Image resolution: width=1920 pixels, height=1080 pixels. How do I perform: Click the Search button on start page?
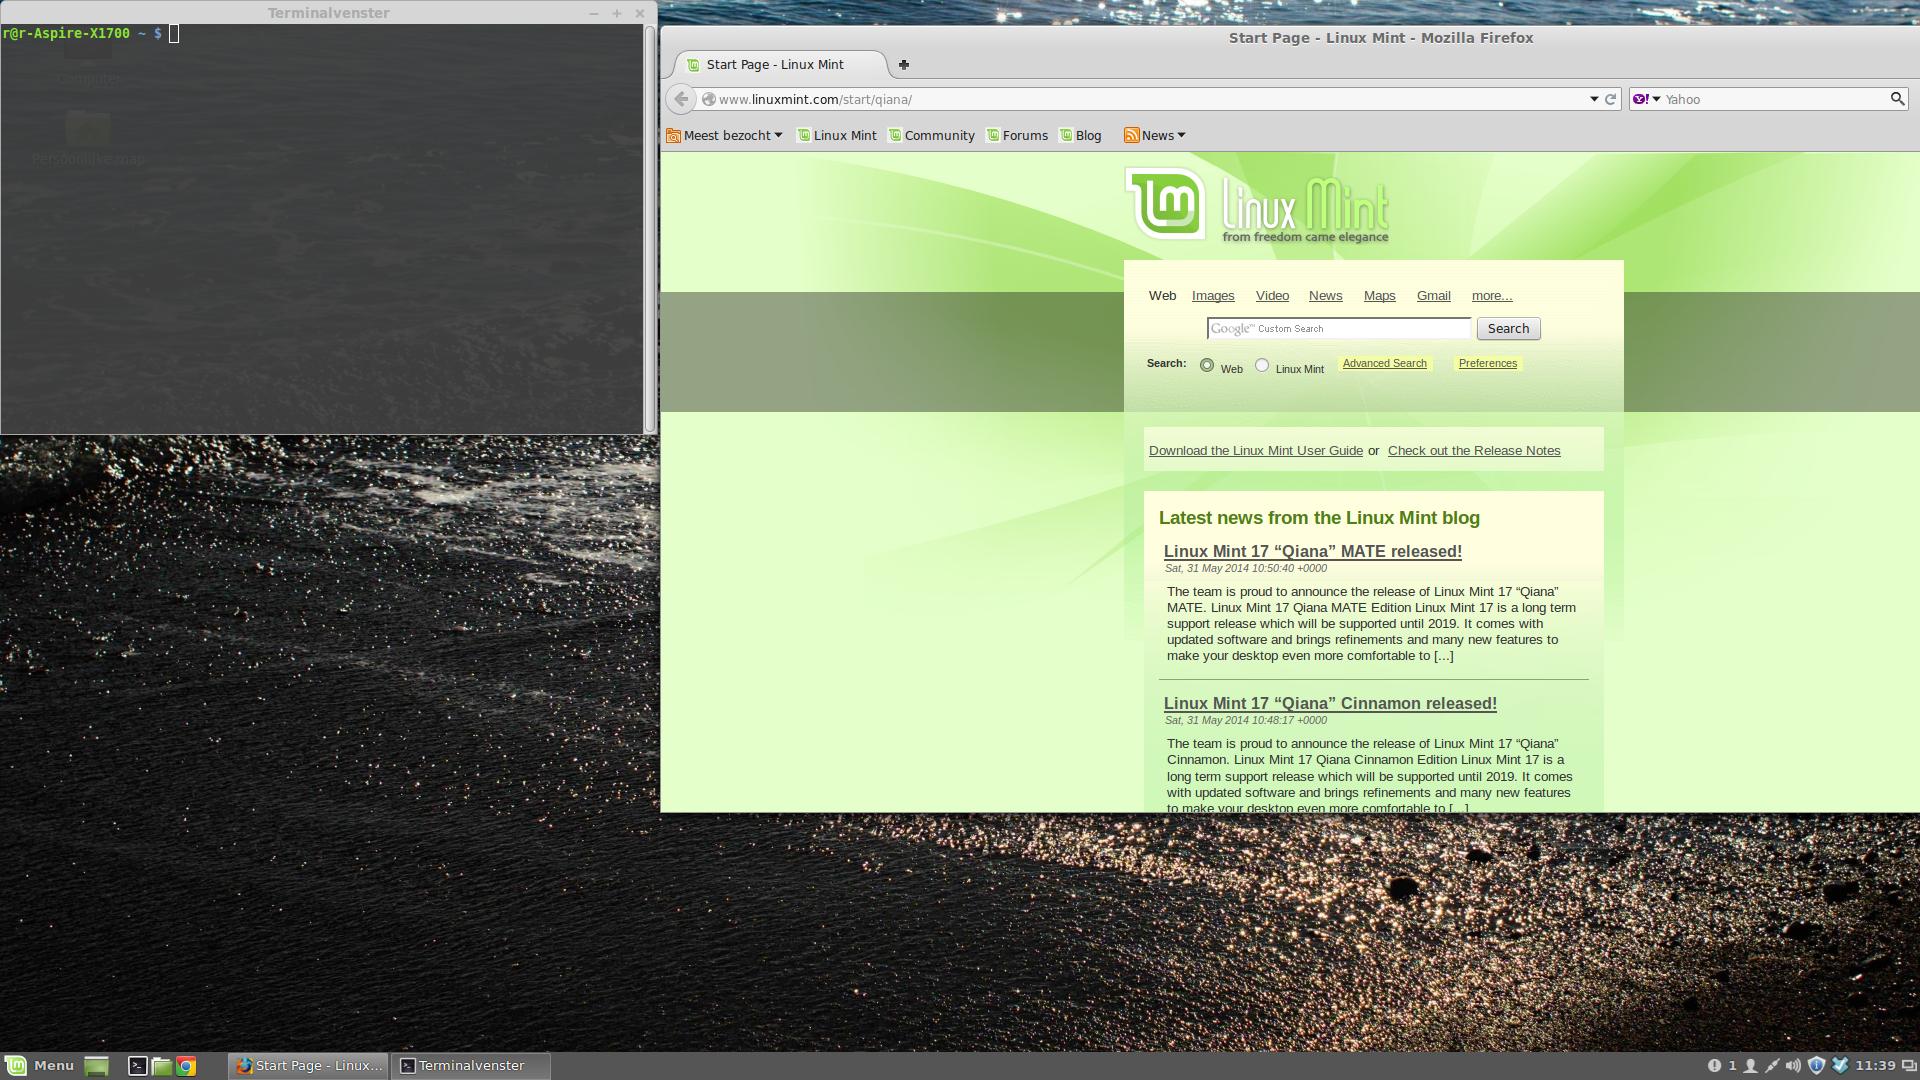click(x=1508, y=329)
